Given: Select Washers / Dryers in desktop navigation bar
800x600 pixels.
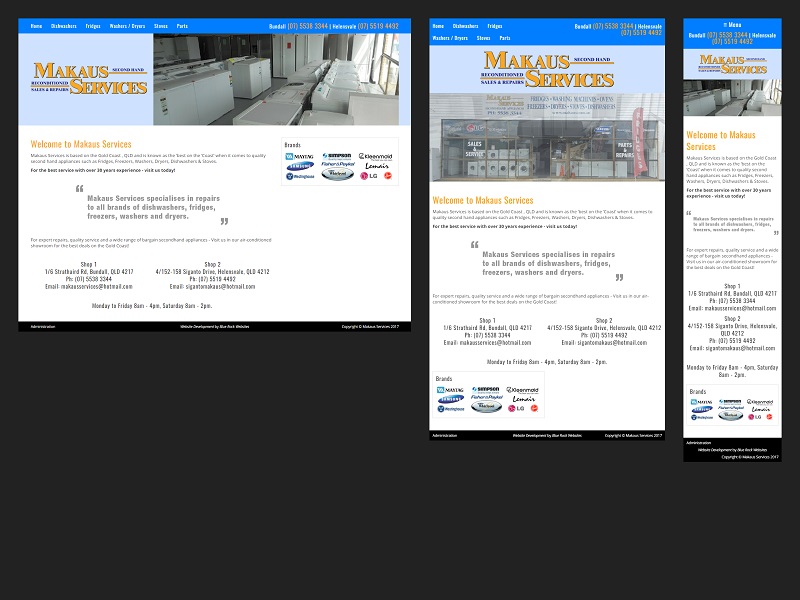Looking at the screenshot, I should [x=127, y=26].
